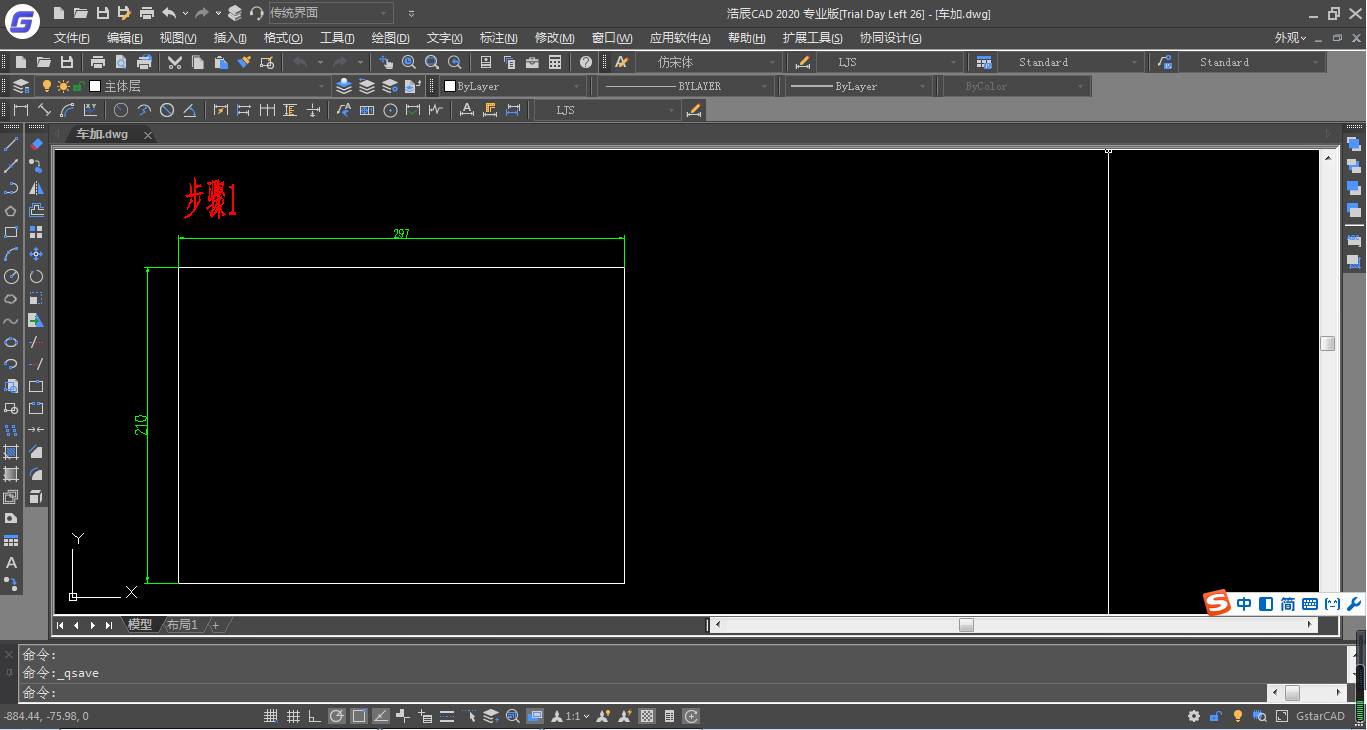The height and width of the screenshot is (730, 1367).
Task: Toggle snap mode in status bar
Action: point(271,716)
